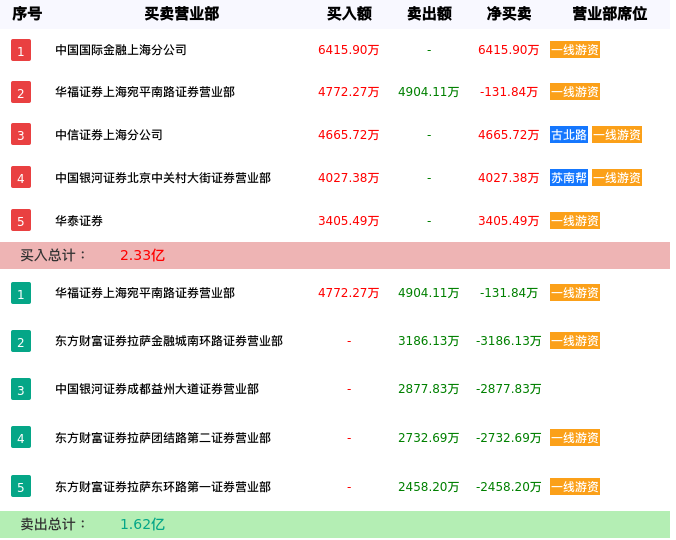Image resolution: width=676 pixels, height=540 pixels.
Task: Click the blue 苏南帮 seat tag
Action: coord(569,178)
